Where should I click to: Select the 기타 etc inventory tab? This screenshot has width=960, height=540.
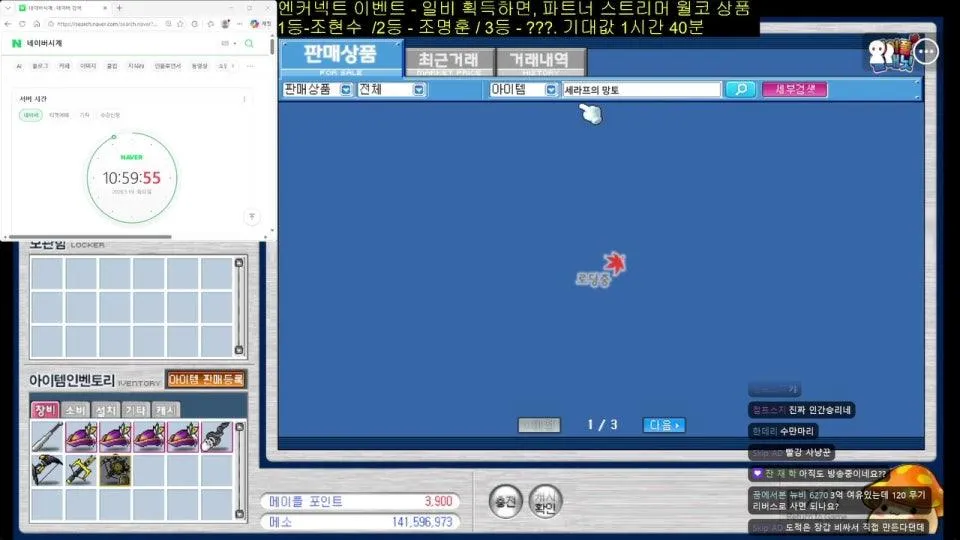click(x=135, y=410)
